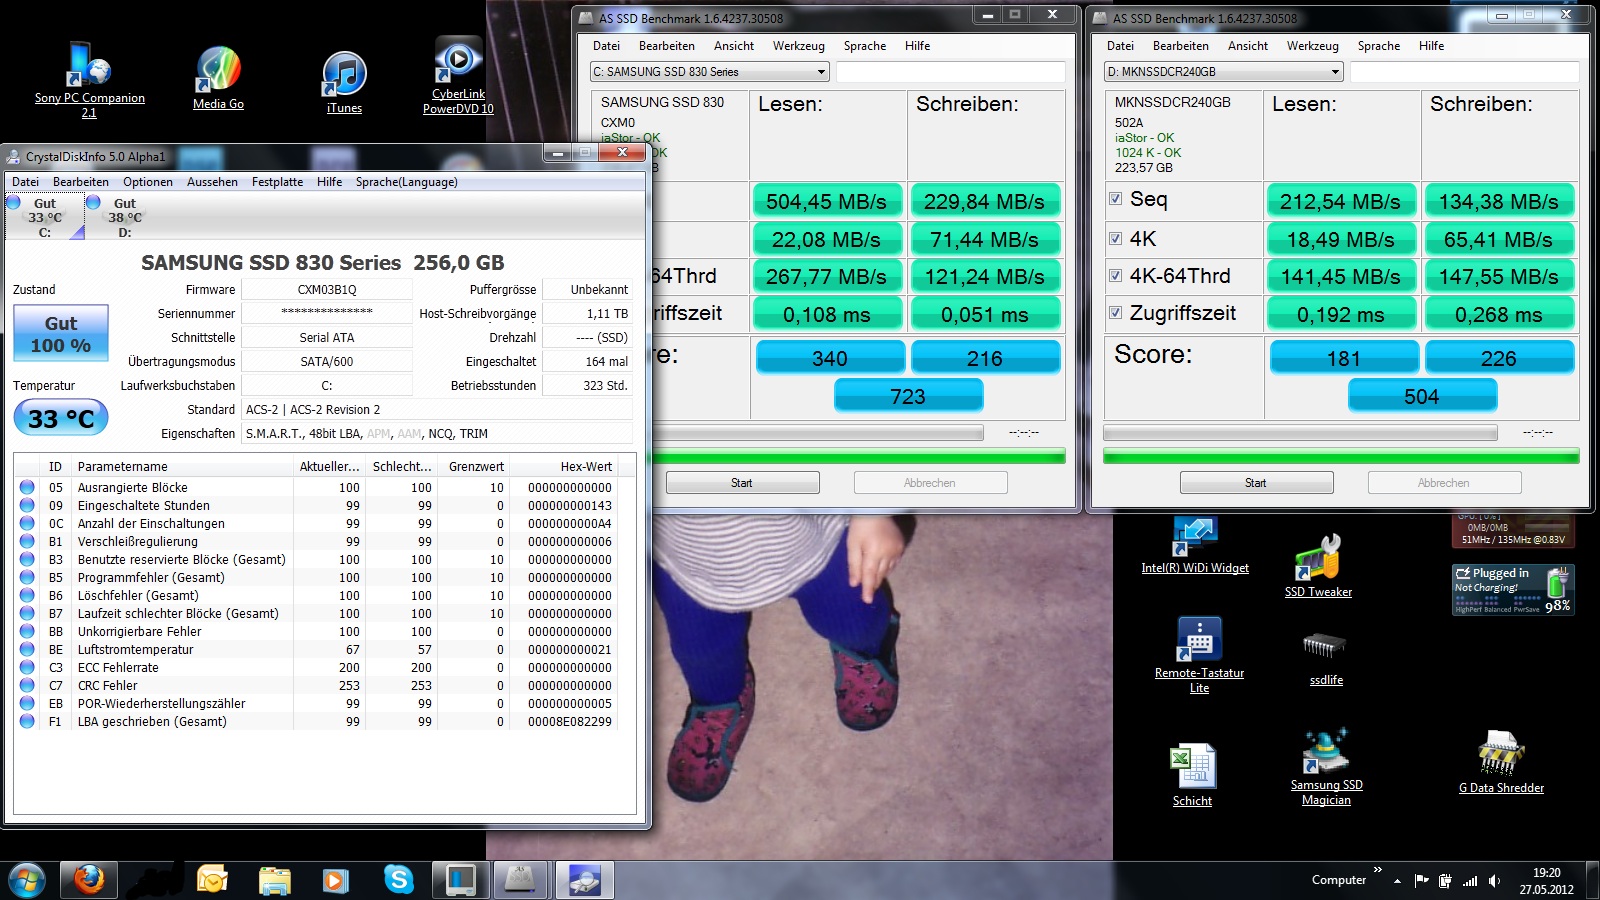
Task: Open the taskbar clock showing 19:20
Action: (1546, 881)
